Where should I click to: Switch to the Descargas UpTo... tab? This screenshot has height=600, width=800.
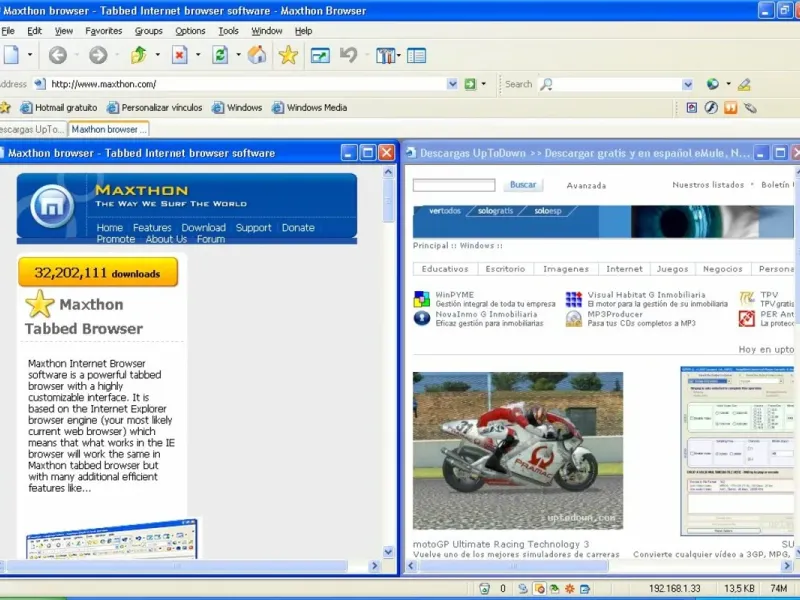pos(33,129)
